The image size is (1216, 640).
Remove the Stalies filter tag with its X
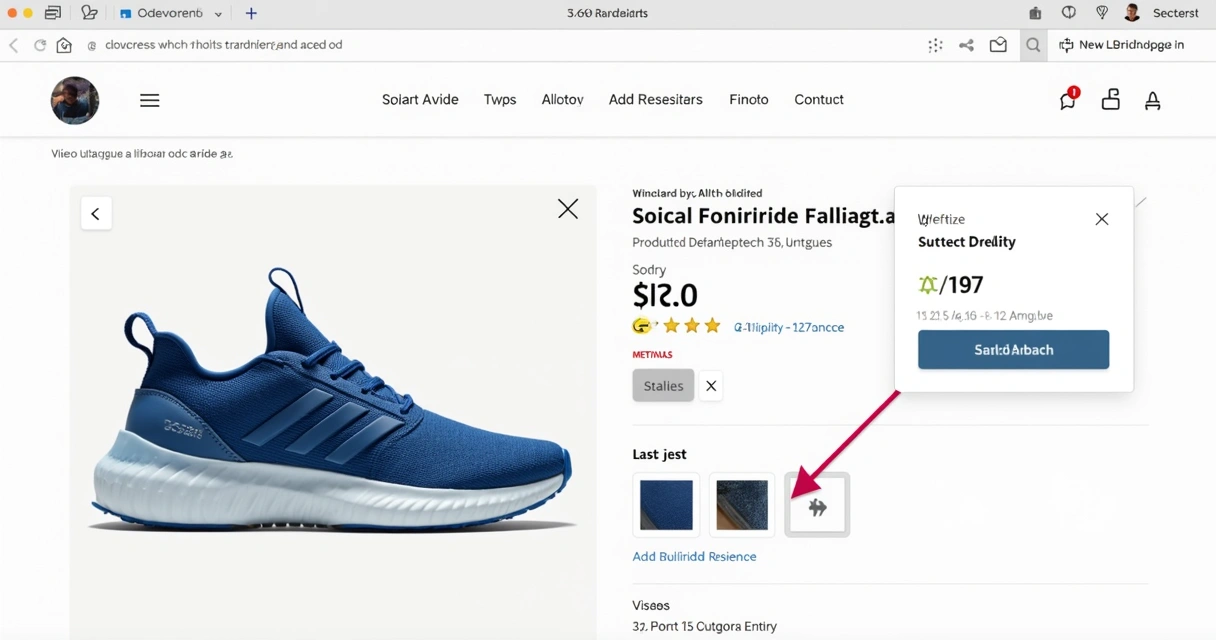pos(710,385)
